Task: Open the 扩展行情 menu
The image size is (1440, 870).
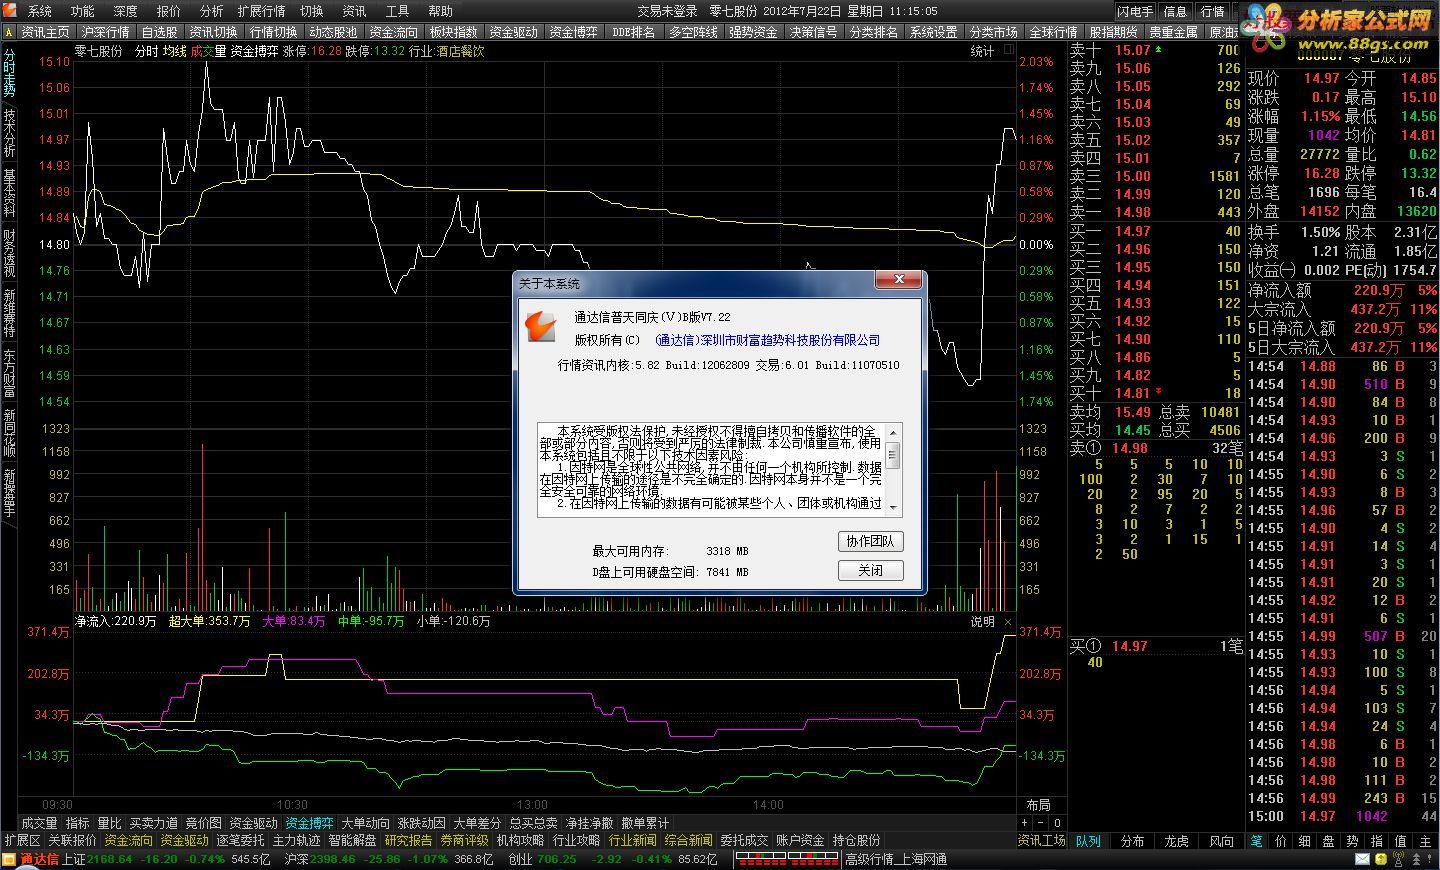Action: (x=261, y=11)
